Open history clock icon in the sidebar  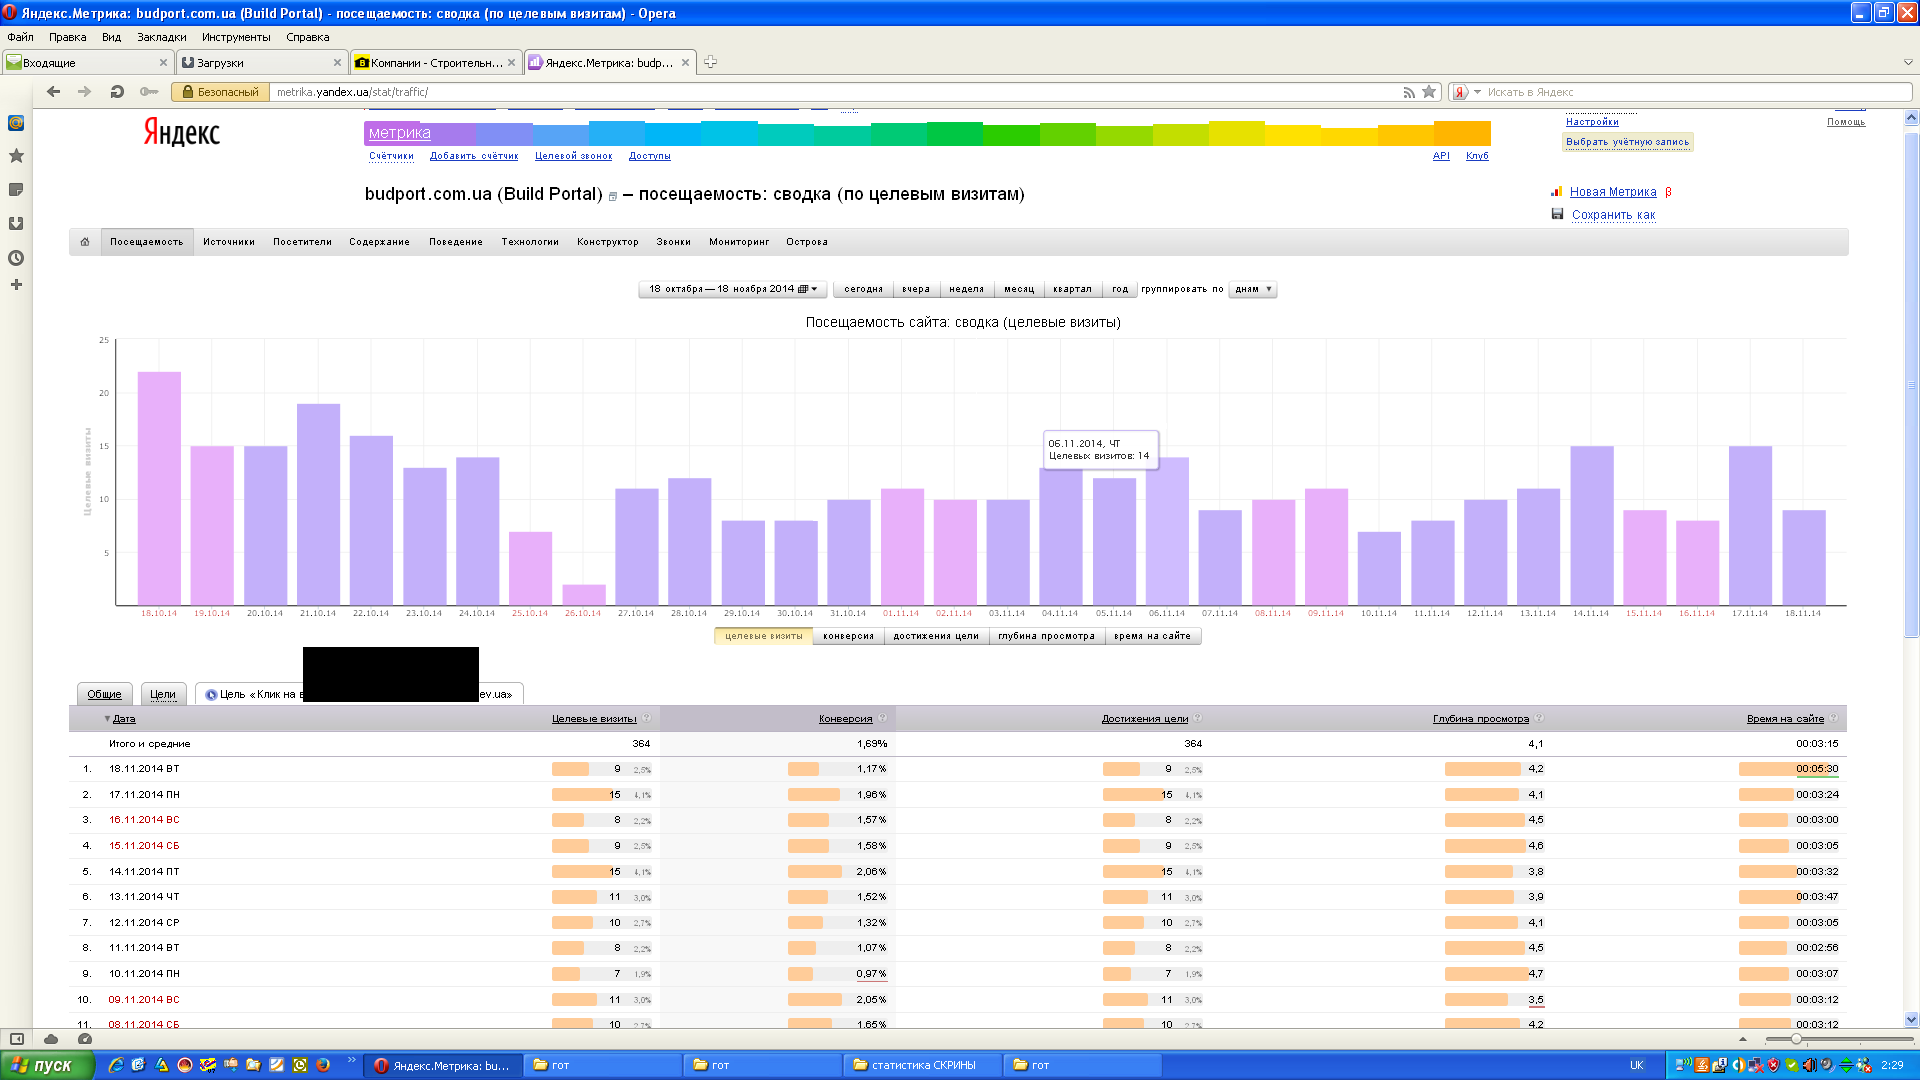[x=16, y=258]
